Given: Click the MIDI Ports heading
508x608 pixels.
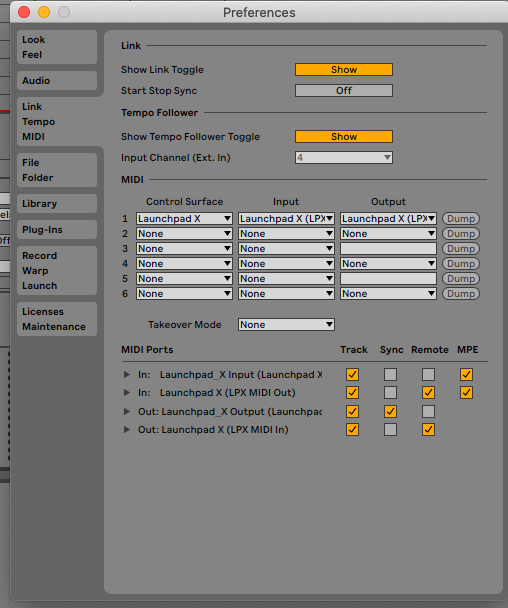Looking at the screenshot, I should 147,350.
